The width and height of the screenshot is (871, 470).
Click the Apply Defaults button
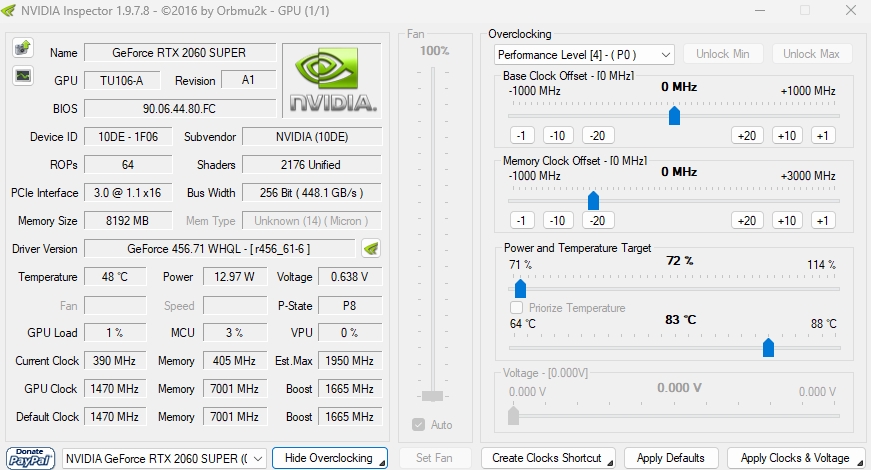click(671, 458)
